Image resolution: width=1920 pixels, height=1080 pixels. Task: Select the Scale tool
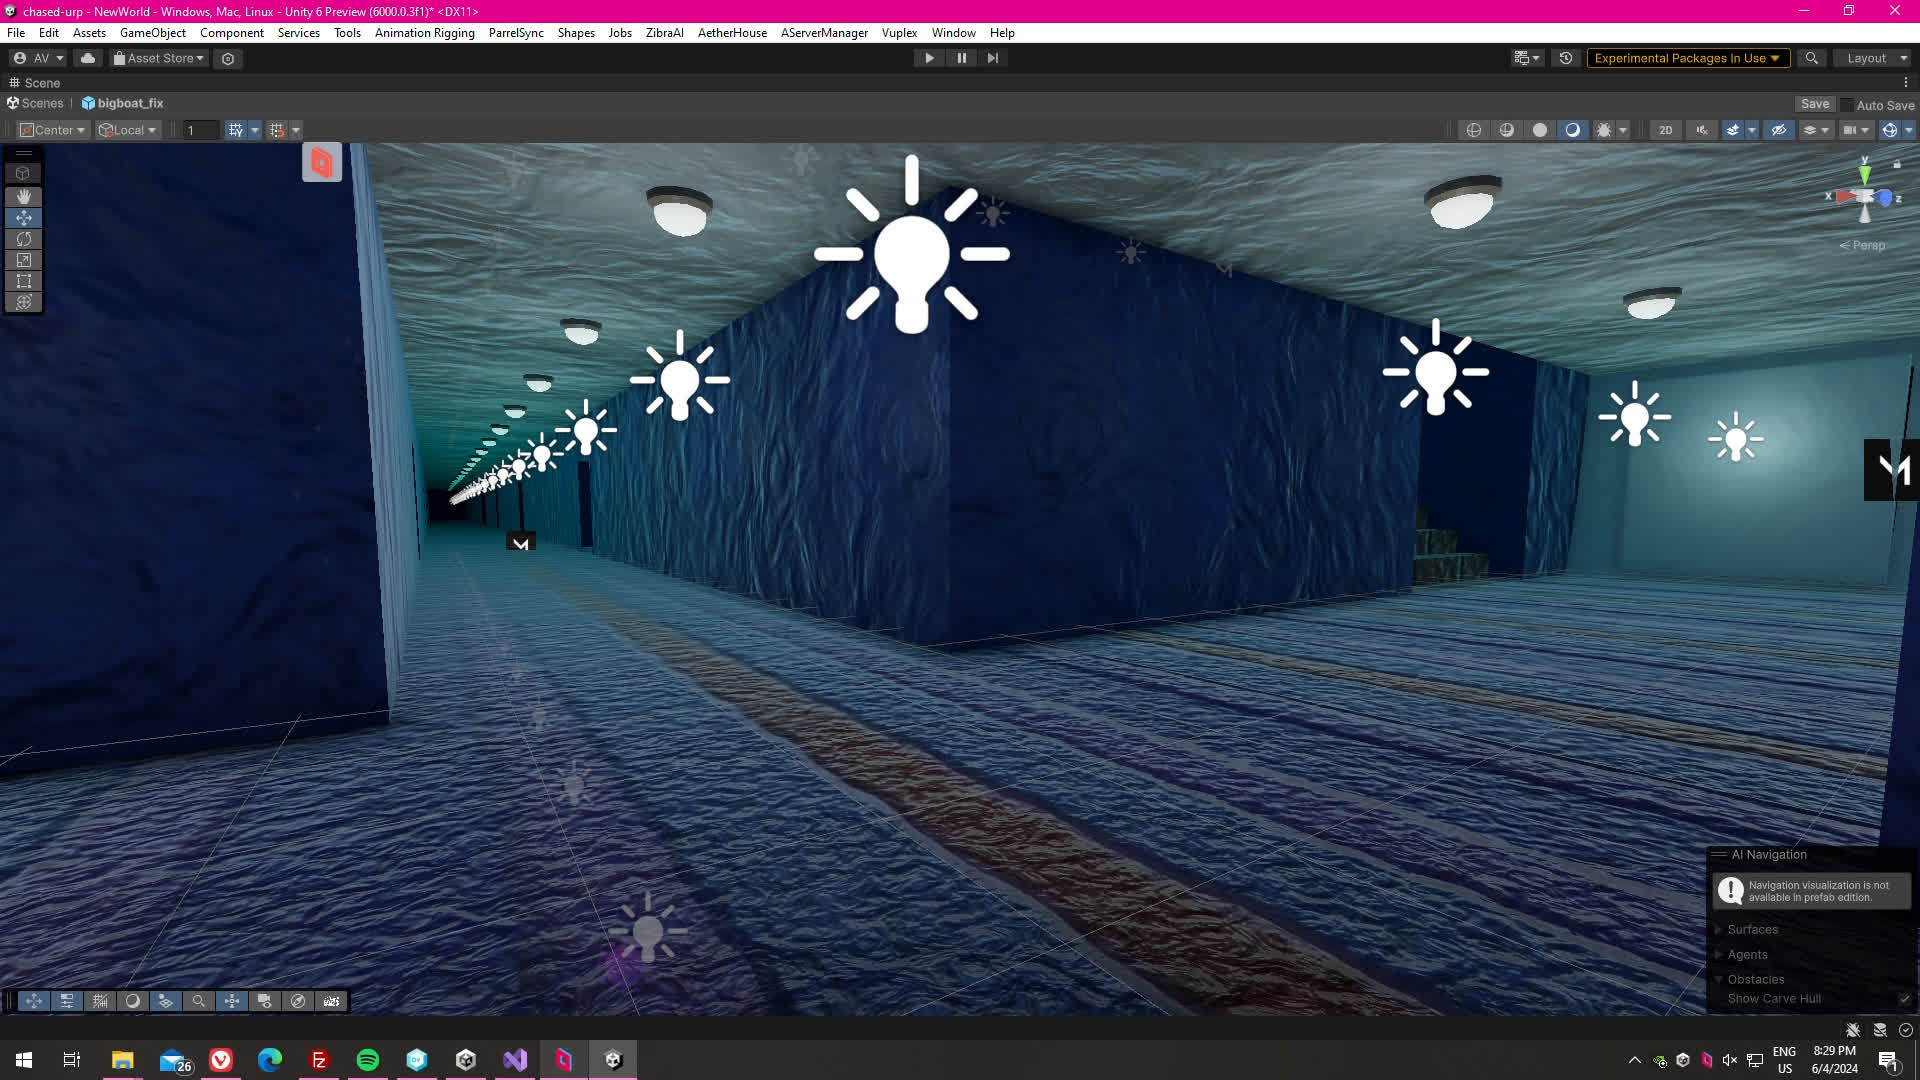(x=23, y=260)
